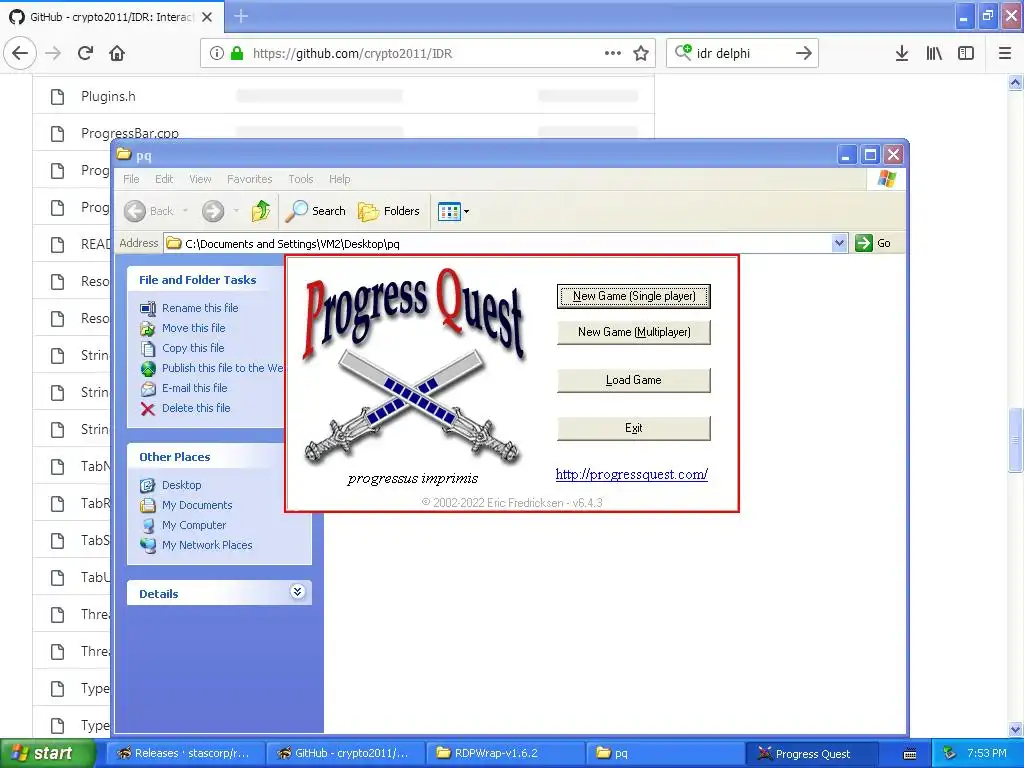Click the Windows Start button

[47, 754]
